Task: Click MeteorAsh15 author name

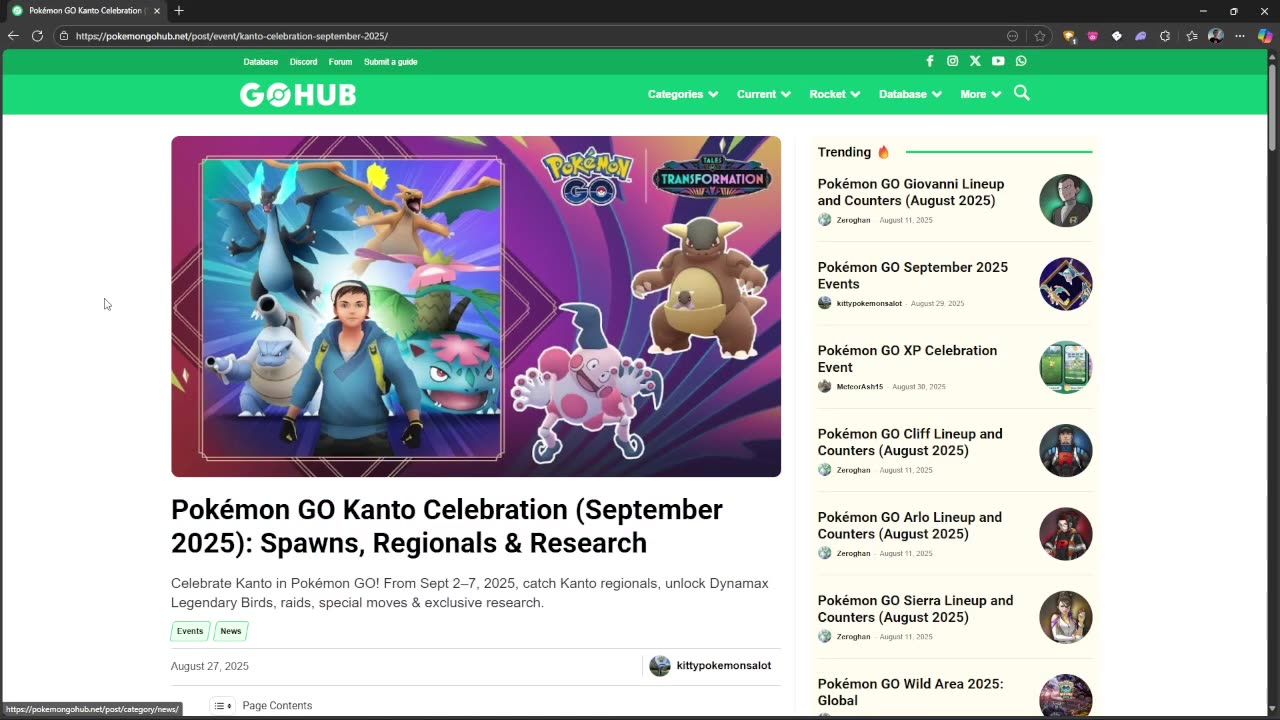Action: point(860,387)
